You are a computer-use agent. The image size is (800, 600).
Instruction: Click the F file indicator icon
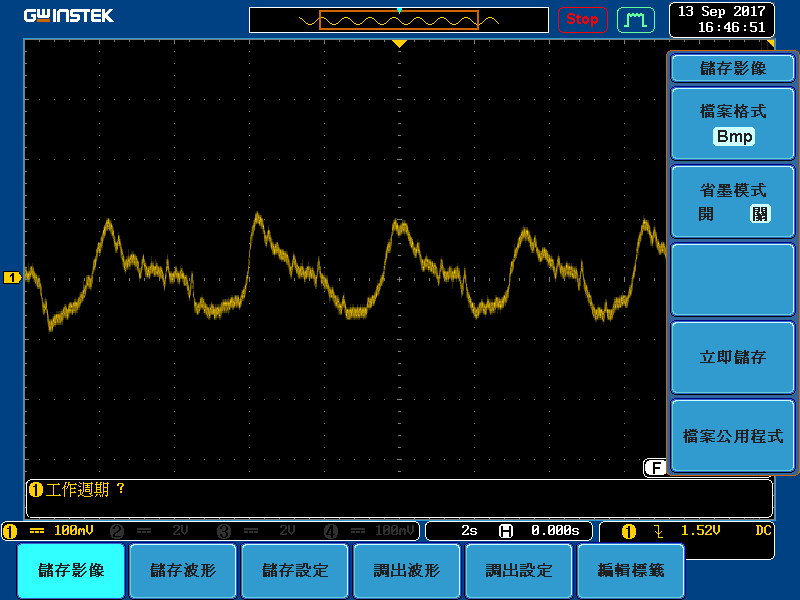tap(656, 467)
